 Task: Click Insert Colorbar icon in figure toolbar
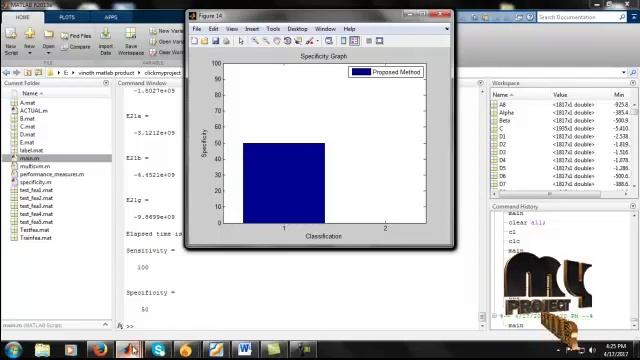pyautogui.click(x=343, y=41)
